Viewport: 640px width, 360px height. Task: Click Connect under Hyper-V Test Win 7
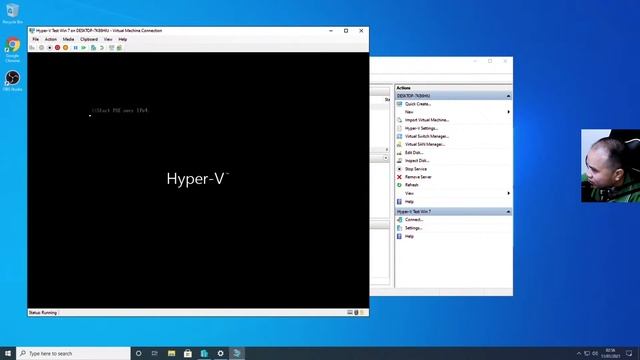414,220
